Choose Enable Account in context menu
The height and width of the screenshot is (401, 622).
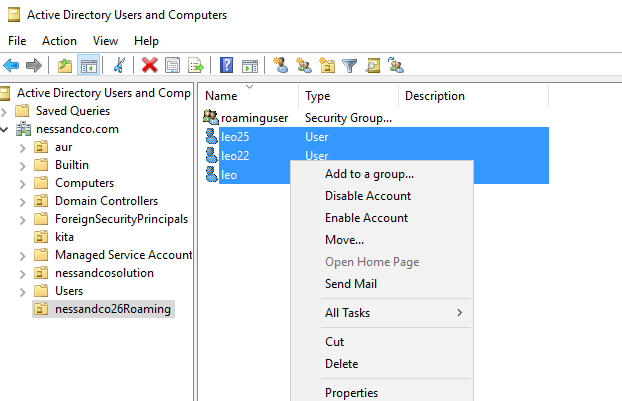(382, 218)
